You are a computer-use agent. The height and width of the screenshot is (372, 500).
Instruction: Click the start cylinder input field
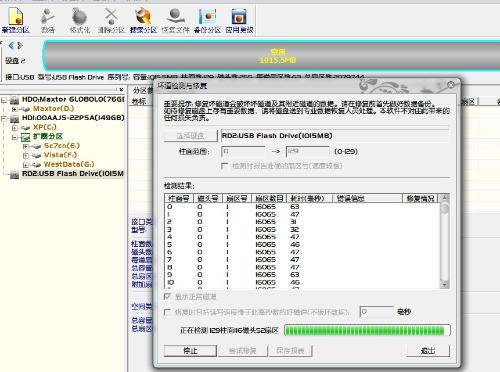click(243, 152)
